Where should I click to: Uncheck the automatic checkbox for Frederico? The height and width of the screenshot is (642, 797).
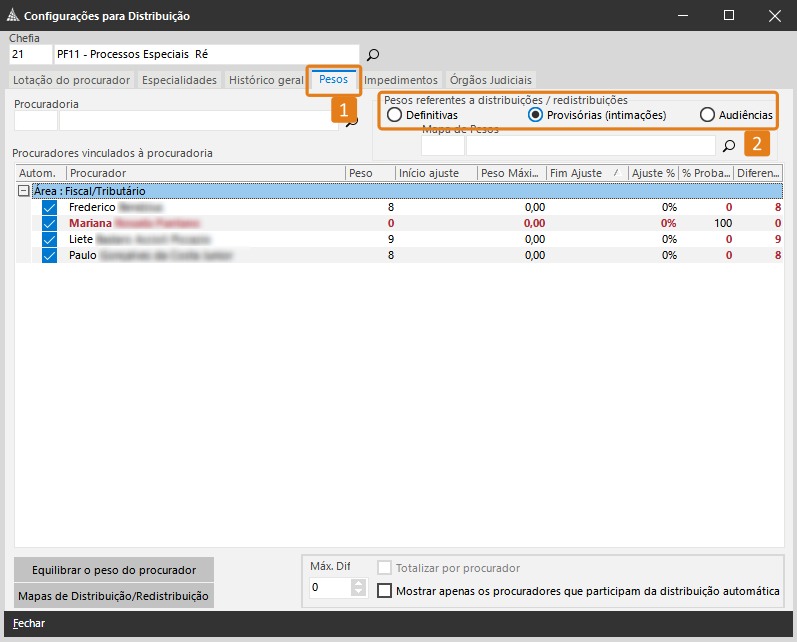click(x=50, y=207)
